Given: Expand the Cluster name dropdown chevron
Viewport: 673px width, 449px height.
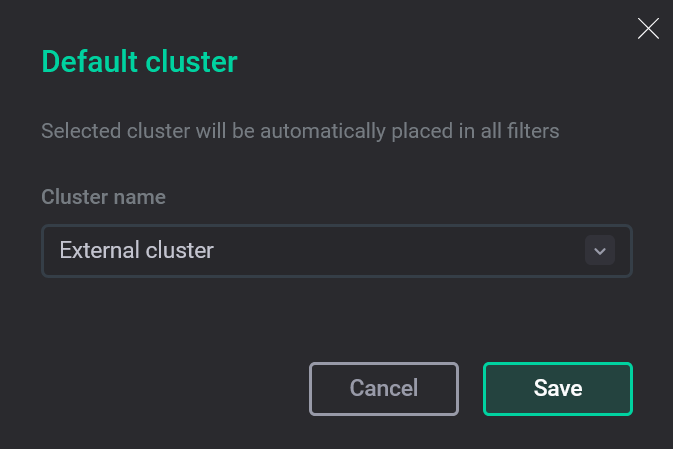Looking at the screenshot, I should [599, 251].
